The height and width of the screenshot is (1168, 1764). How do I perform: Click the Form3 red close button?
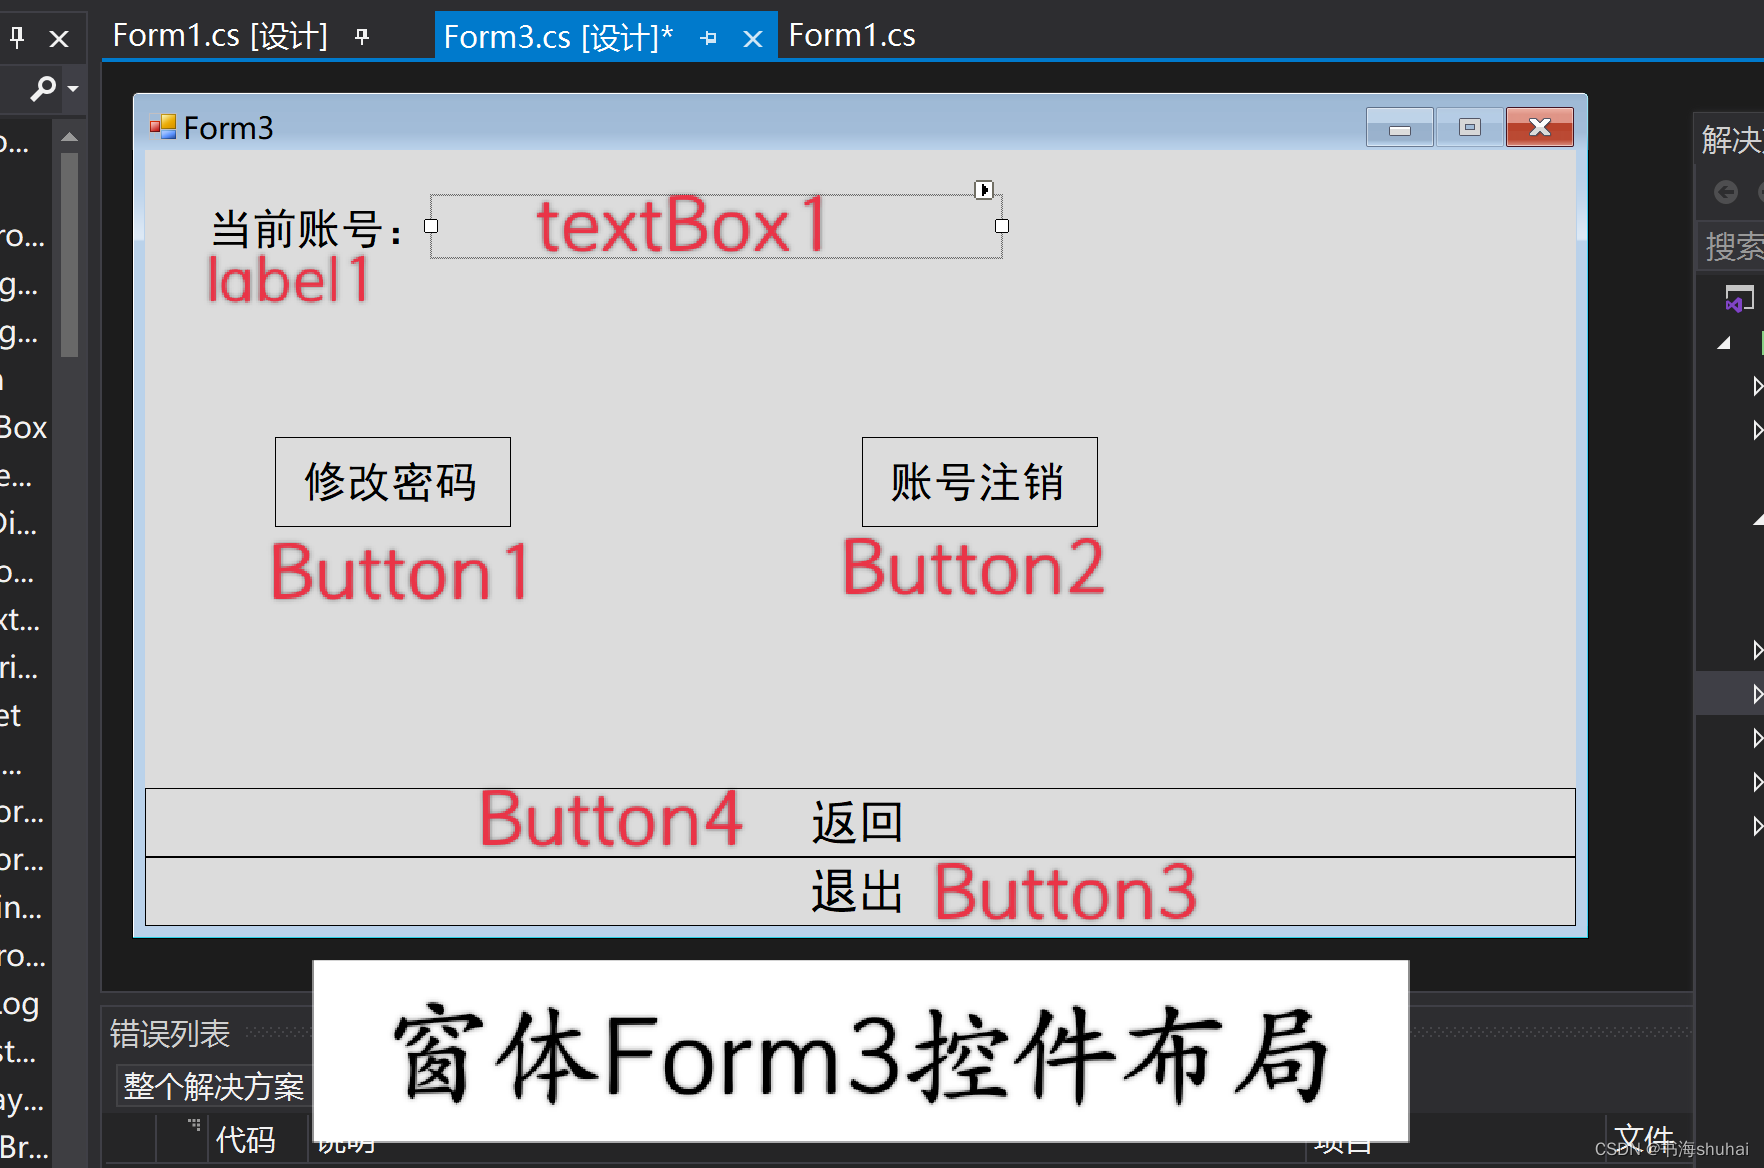pyautogui.click(x=1540, y=128)
